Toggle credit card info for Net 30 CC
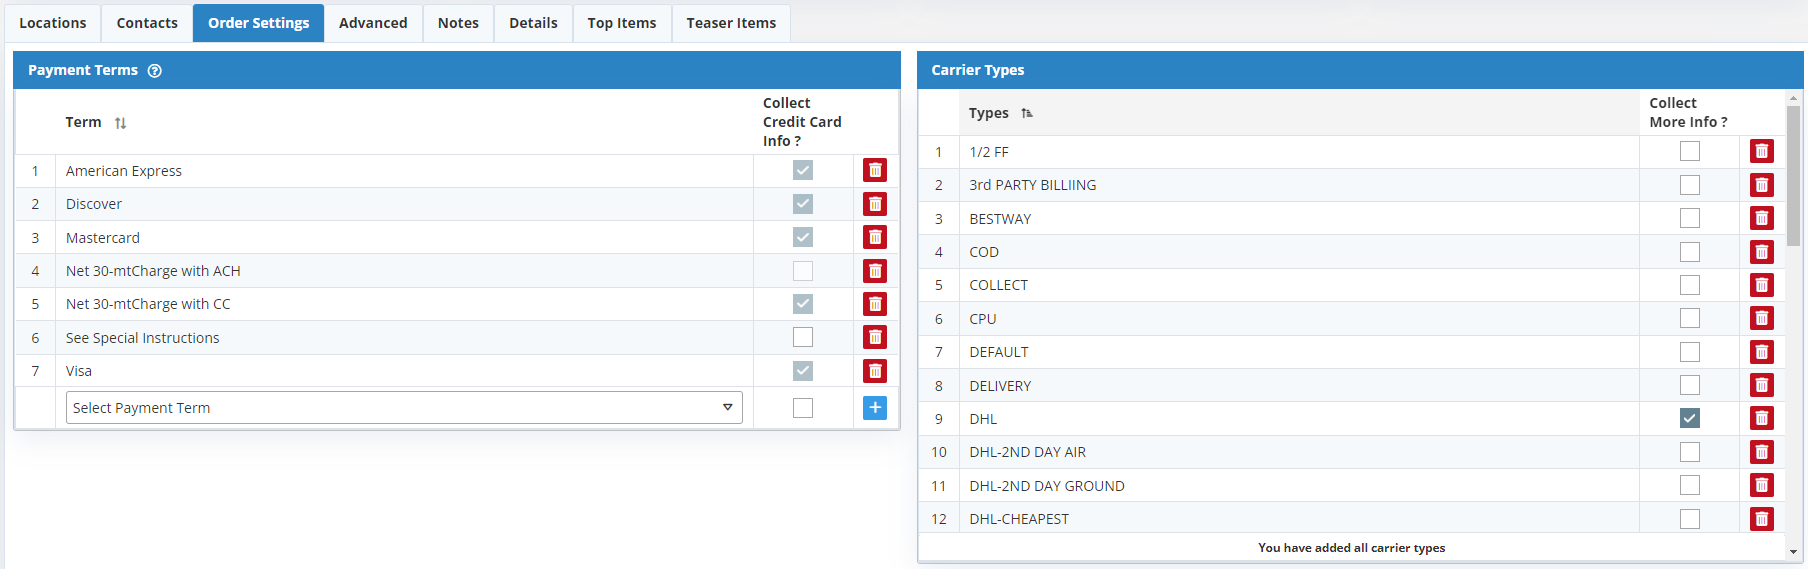1808x569 pixels. 803,304
